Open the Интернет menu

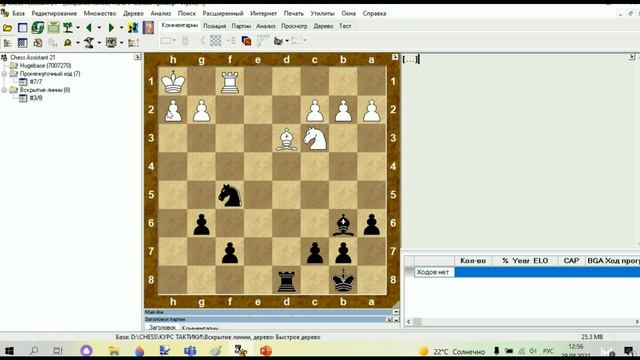[263, 13]
